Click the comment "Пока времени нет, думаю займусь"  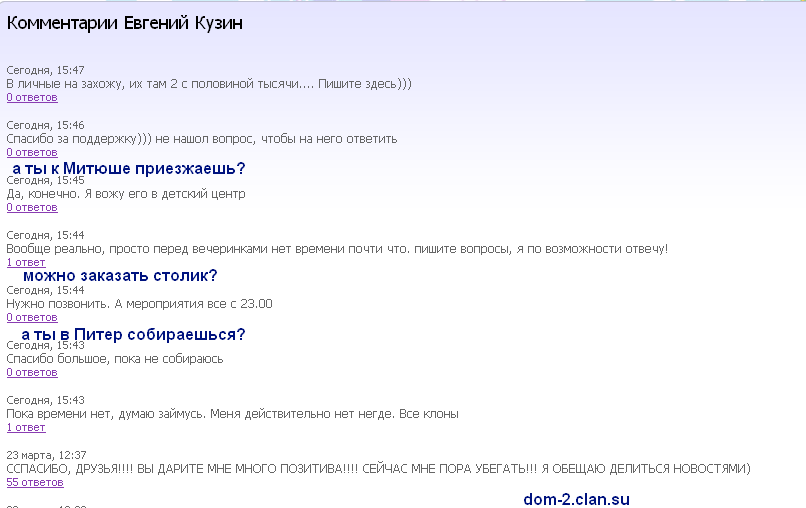[232, 414]
